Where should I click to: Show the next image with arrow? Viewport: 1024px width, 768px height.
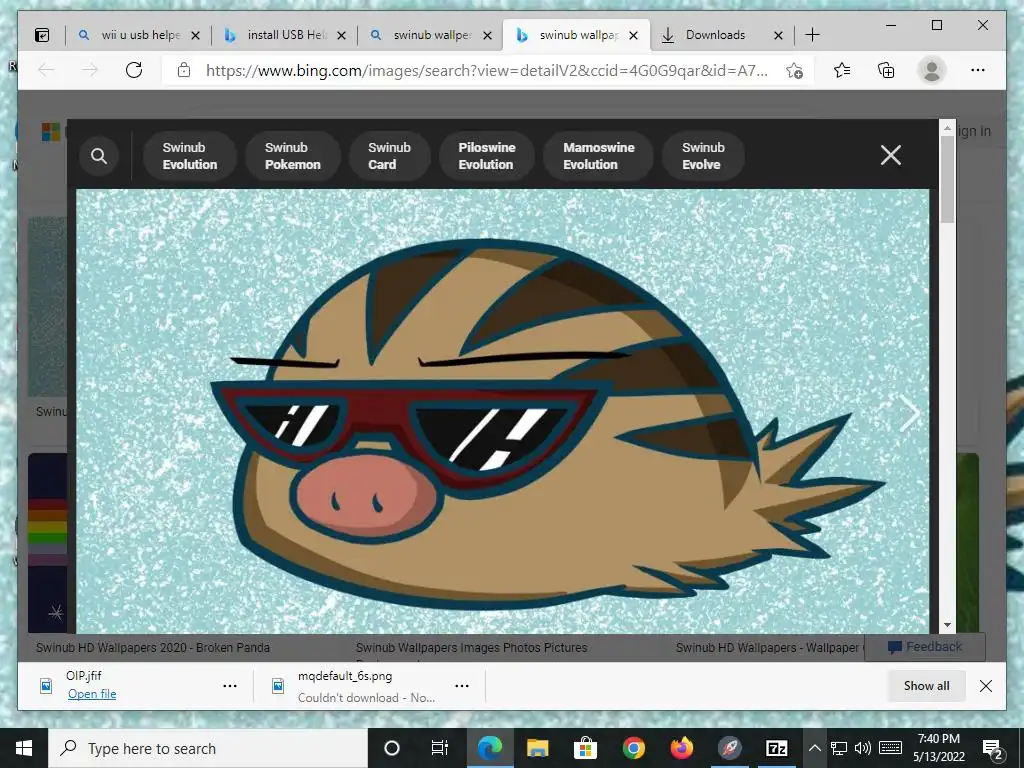[x=908, y=413]
